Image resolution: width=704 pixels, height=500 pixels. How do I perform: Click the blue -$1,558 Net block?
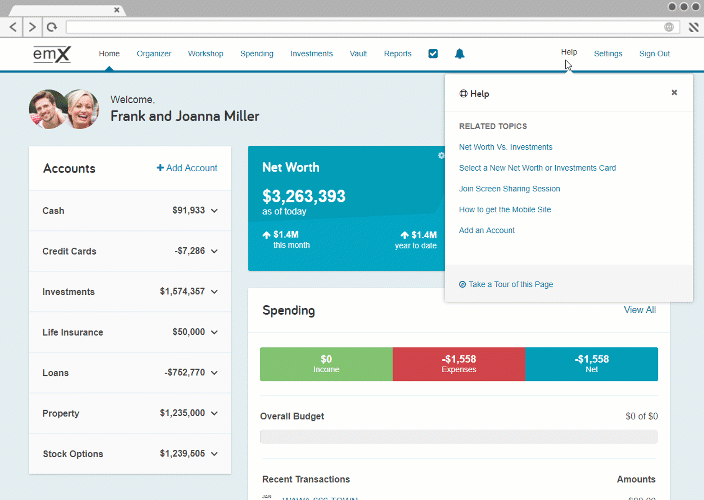(592, 364)
